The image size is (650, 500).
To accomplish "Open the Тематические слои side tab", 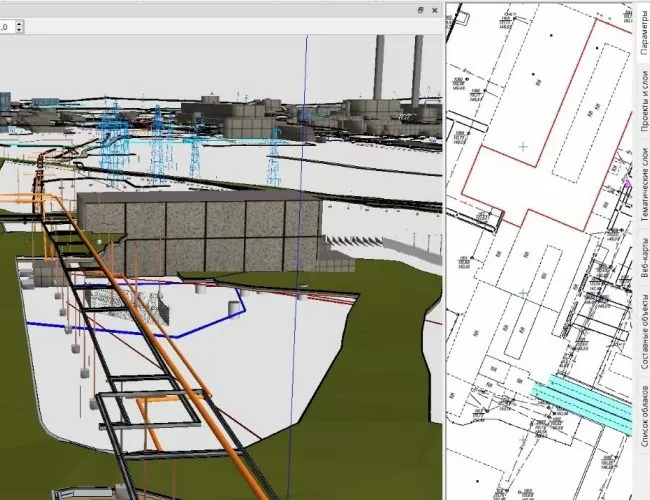I will 643,187.
